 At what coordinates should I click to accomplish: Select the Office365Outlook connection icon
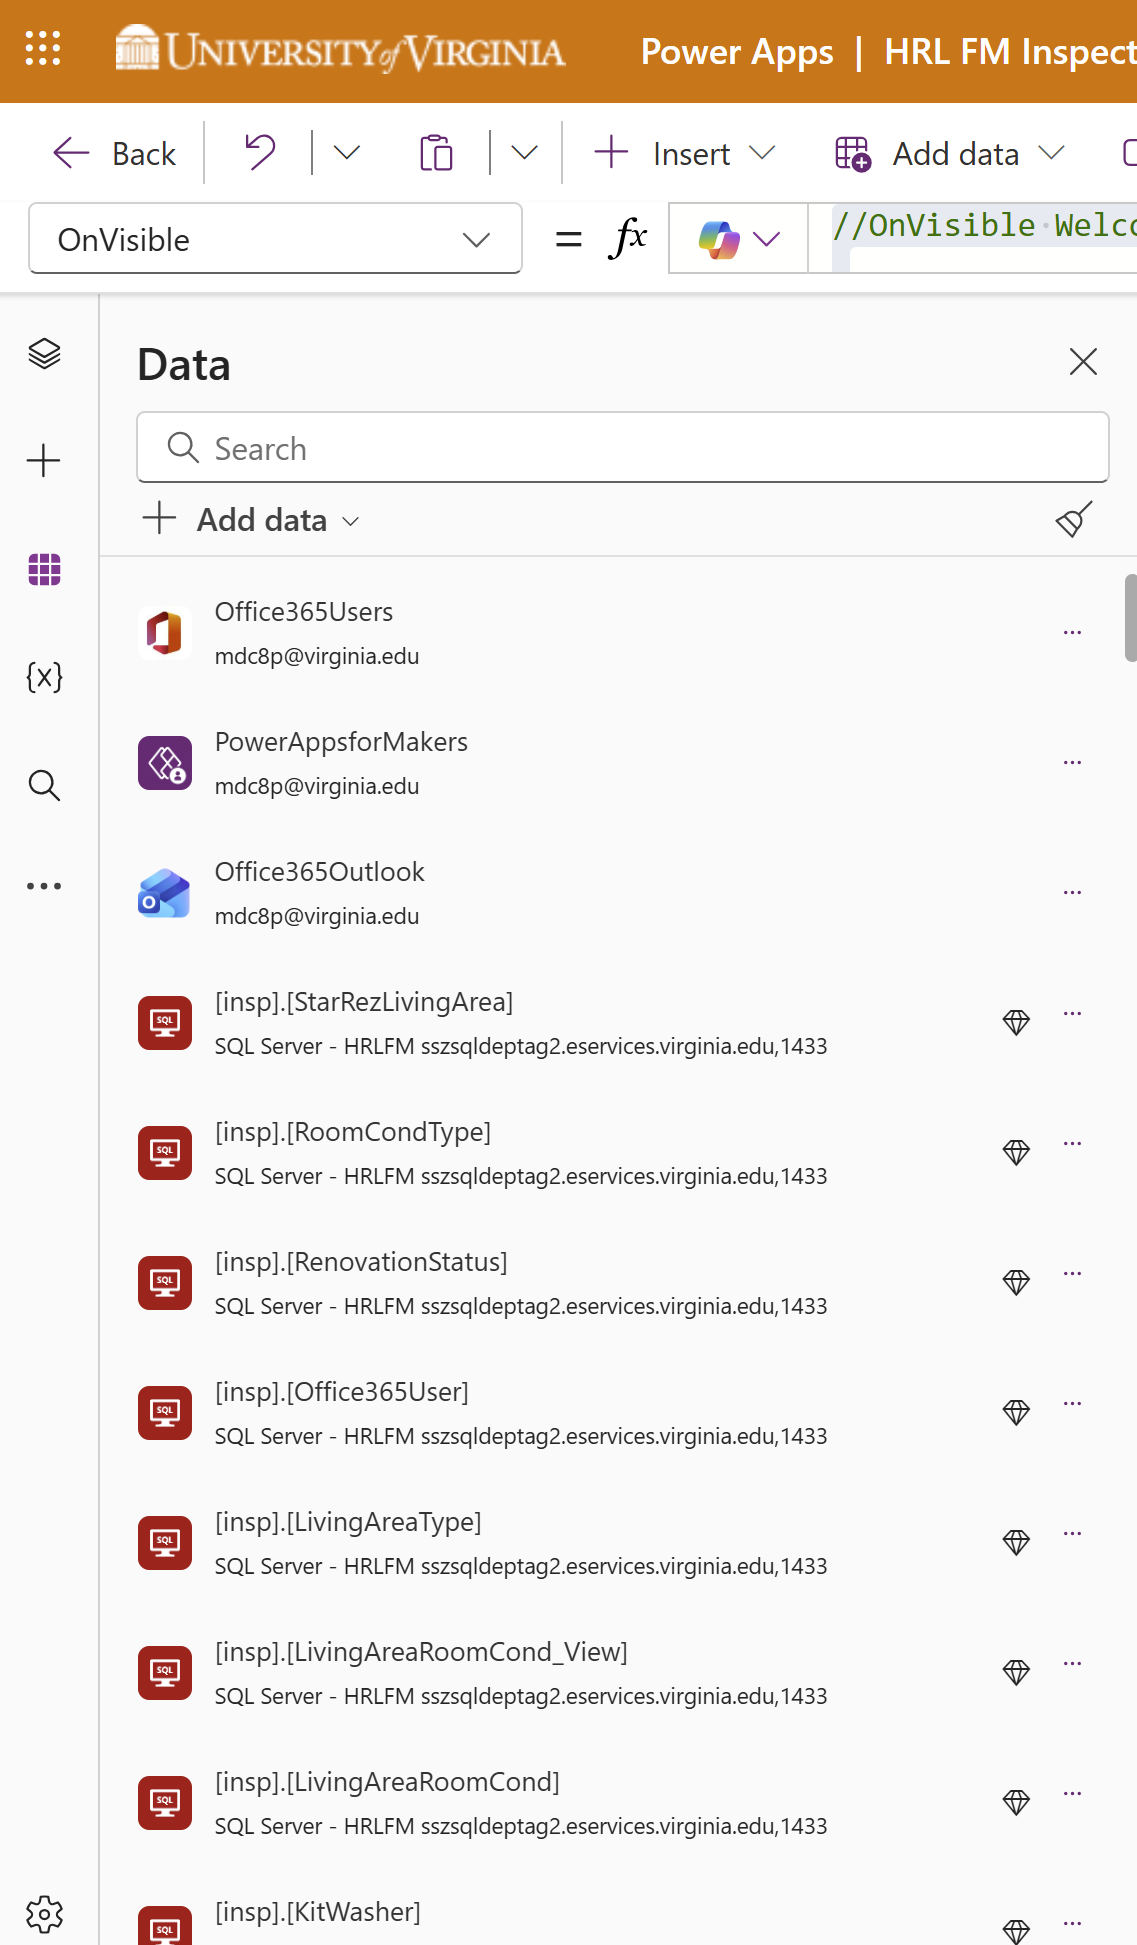click(x=164, y=893)
